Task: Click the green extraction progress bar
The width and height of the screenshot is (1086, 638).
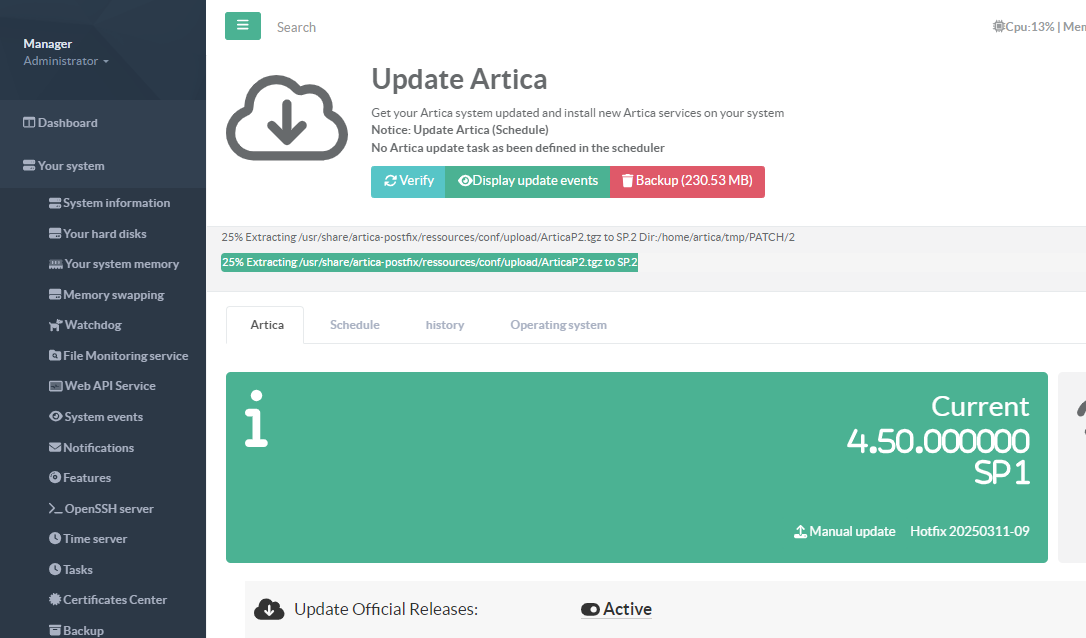Action: (x=429, y=262)
